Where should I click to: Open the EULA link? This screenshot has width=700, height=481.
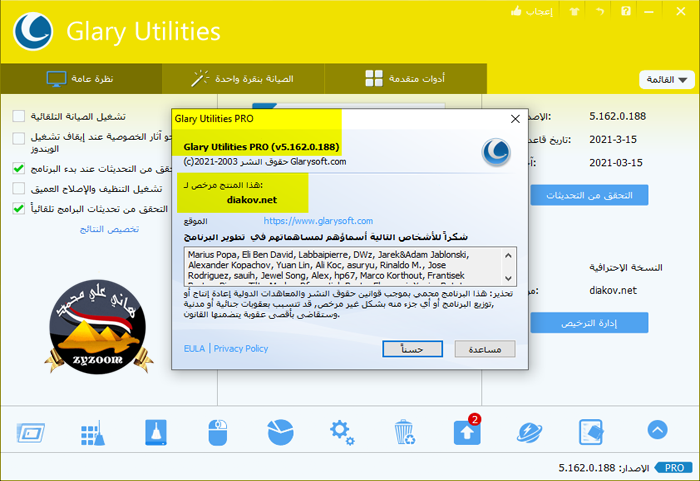[195, 348]
